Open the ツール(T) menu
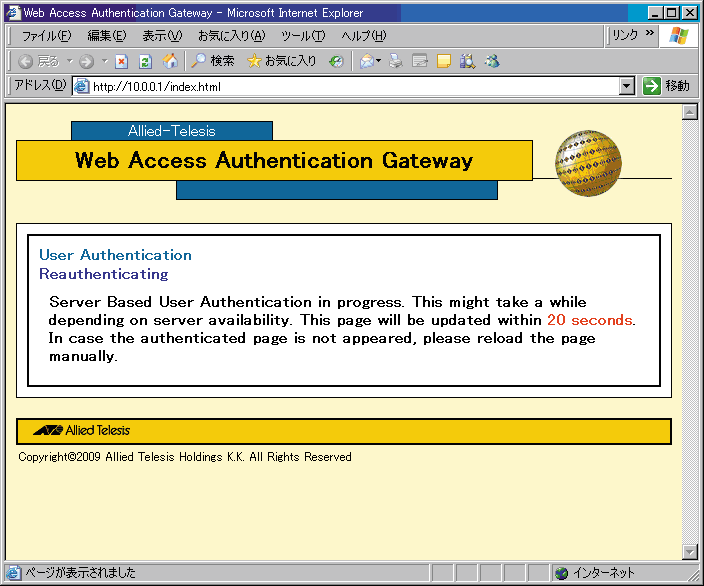The image size is (704, 586). [303, 36]
